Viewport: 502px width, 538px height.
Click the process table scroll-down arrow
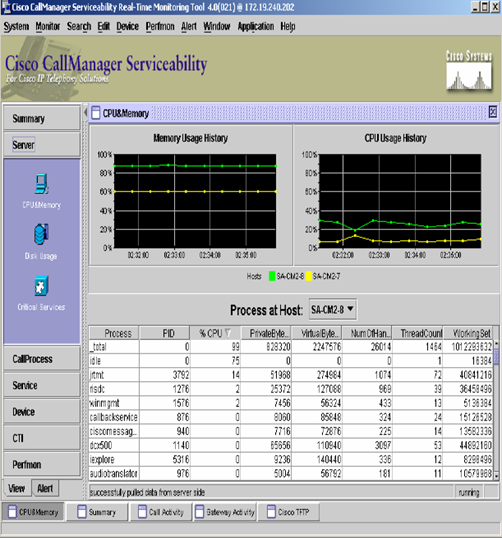point(496,476)
